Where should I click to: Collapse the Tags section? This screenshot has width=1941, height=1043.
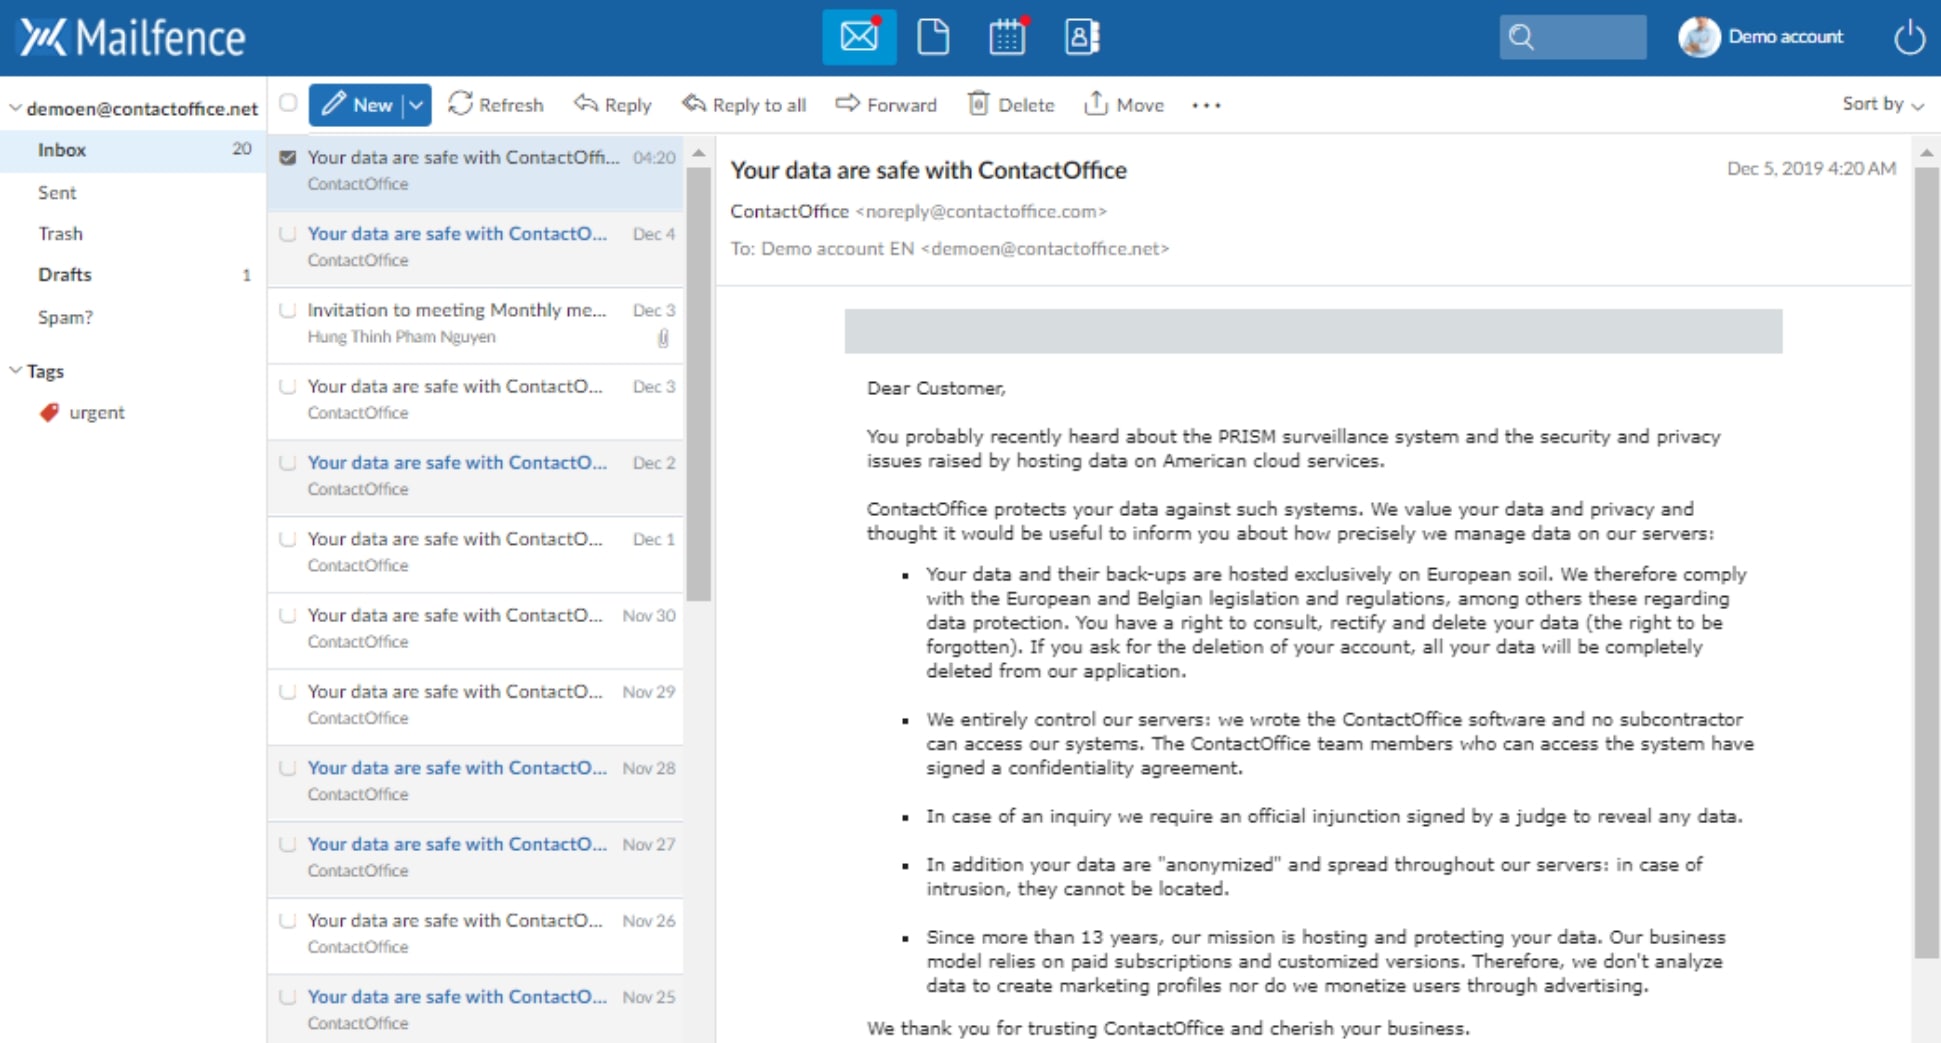pos(16,371)
